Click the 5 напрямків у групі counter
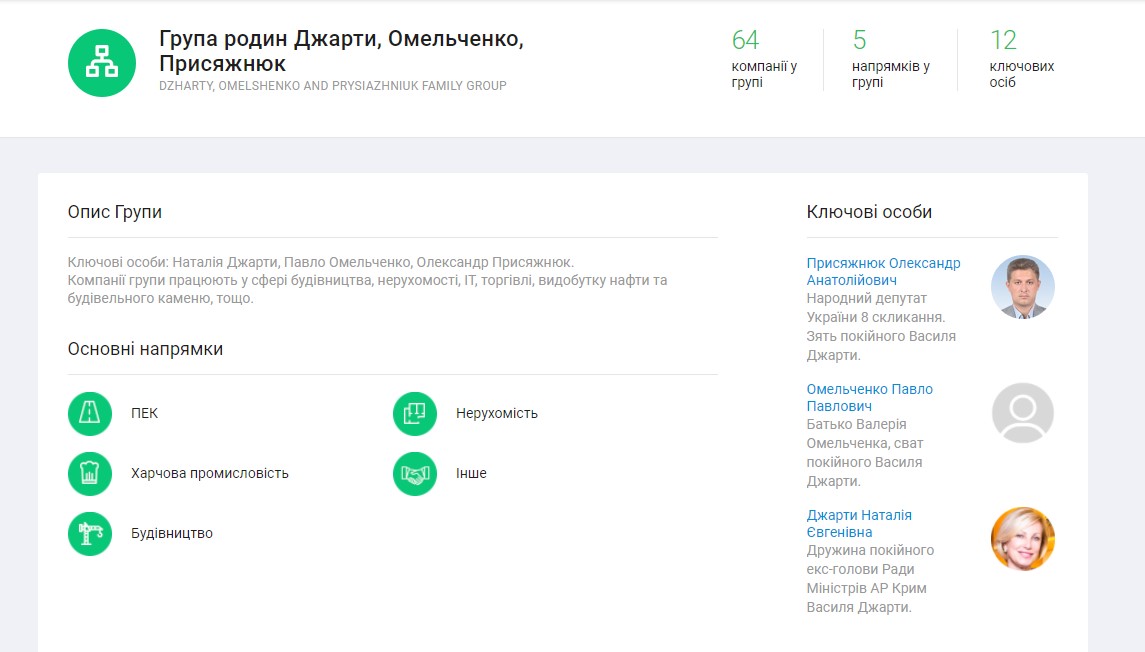 click(x=890, y=59)
